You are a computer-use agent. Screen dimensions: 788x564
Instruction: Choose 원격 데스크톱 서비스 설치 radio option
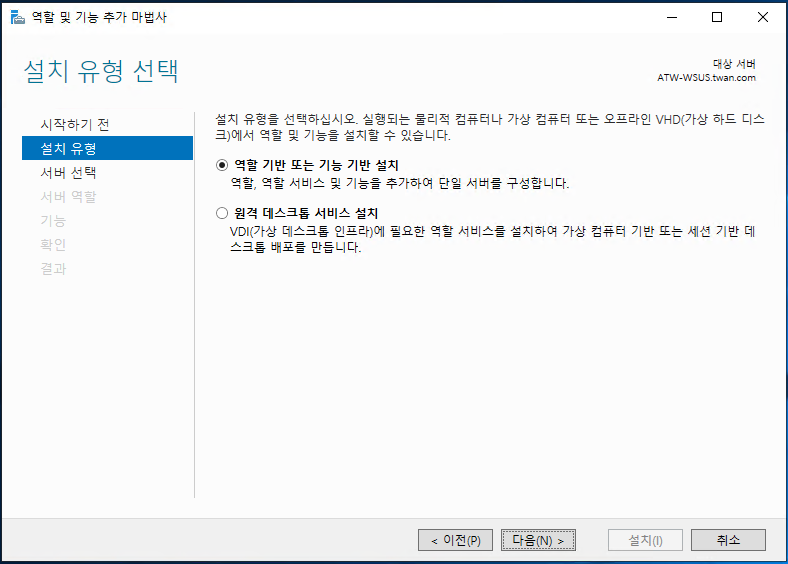point(222,213)
